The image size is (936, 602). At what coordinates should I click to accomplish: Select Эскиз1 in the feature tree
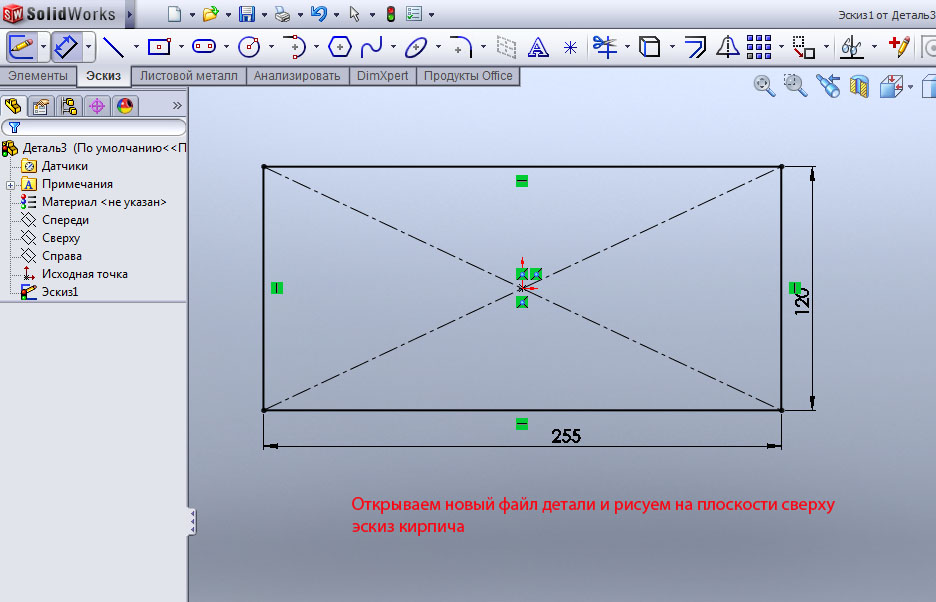[x=59, y=292]
